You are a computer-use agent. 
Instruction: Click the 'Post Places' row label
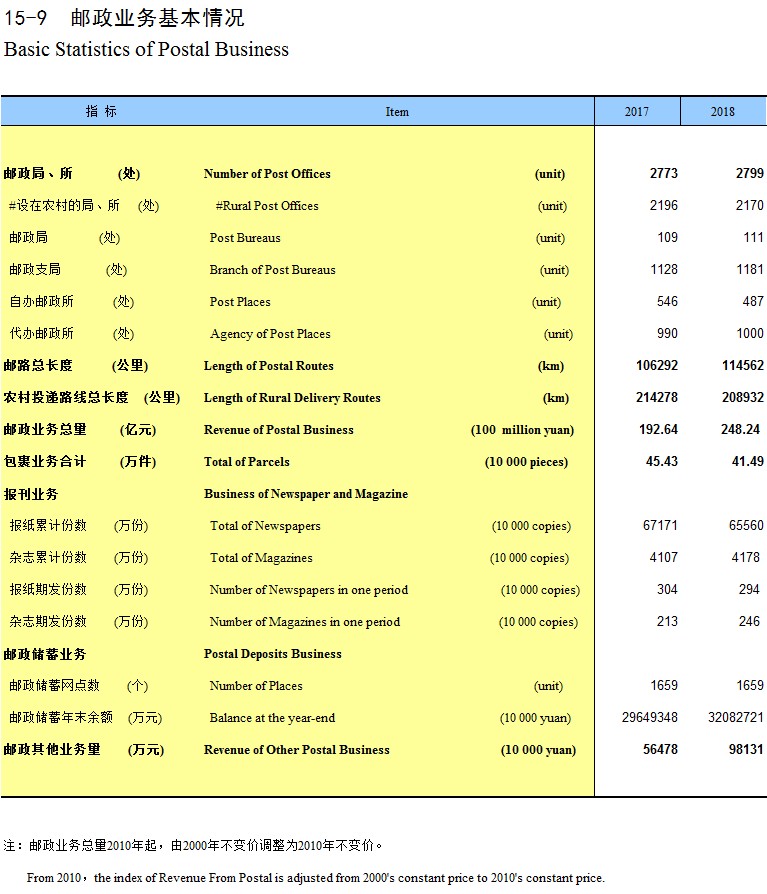click(240, 302)
